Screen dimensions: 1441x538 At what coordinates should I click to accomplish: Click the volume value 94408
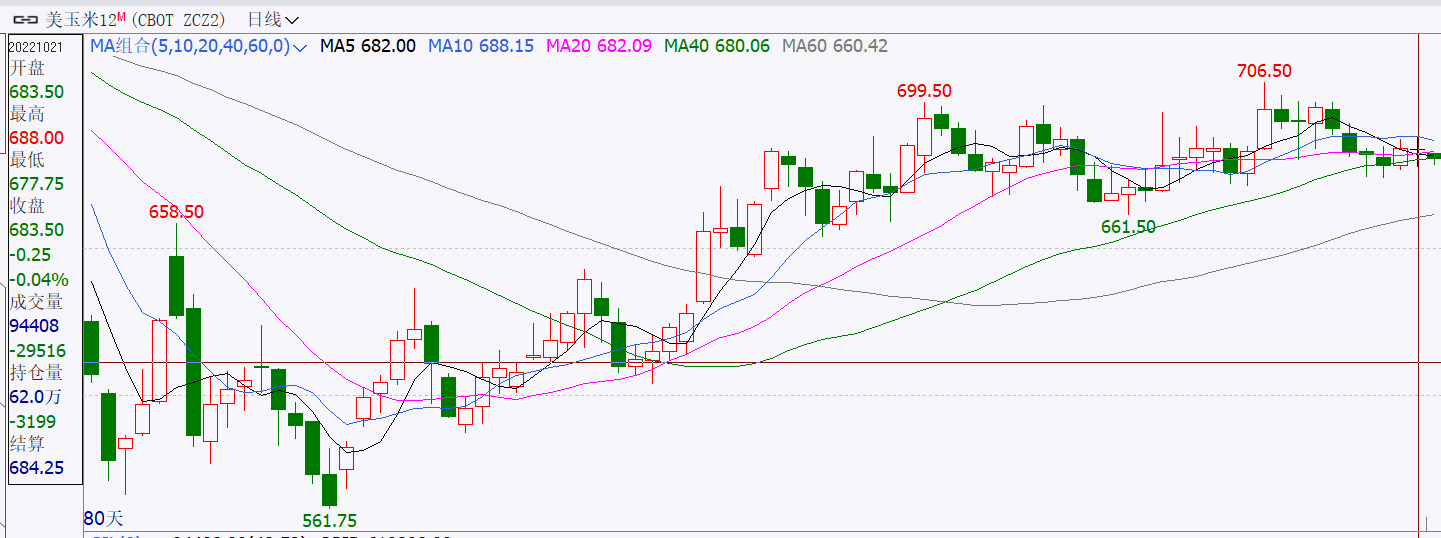pyautogui.click(x=34, y=325)
